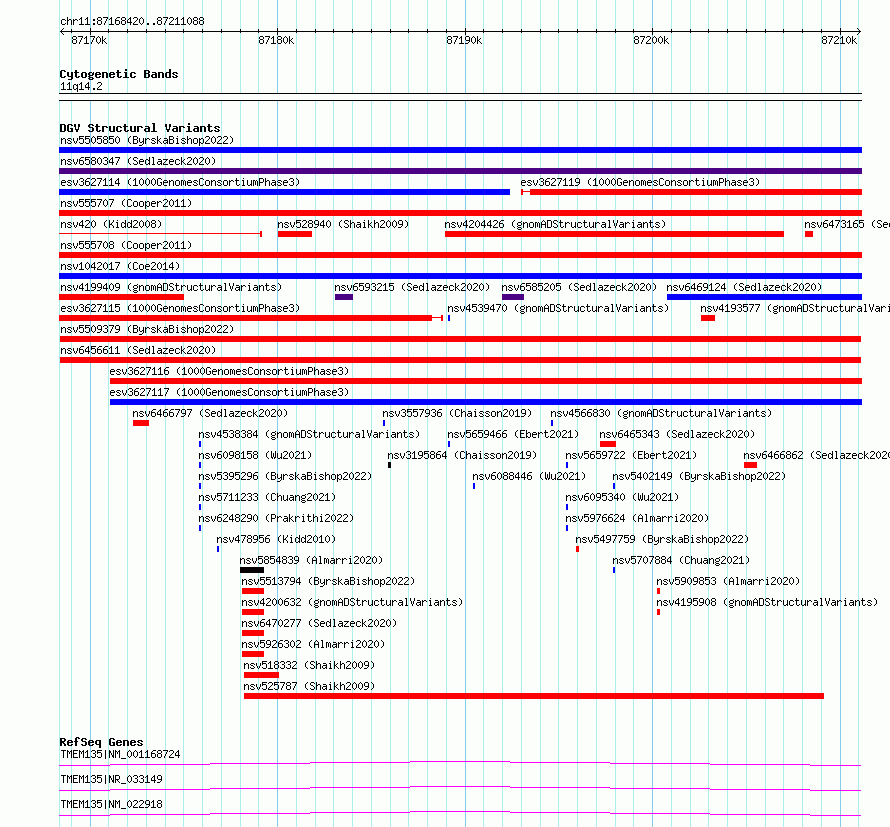This screenshot has height=827, width=890.
Task: Open nsv5509379 (ByrskaBishop2022) label
Action: [x=147, y=329]
